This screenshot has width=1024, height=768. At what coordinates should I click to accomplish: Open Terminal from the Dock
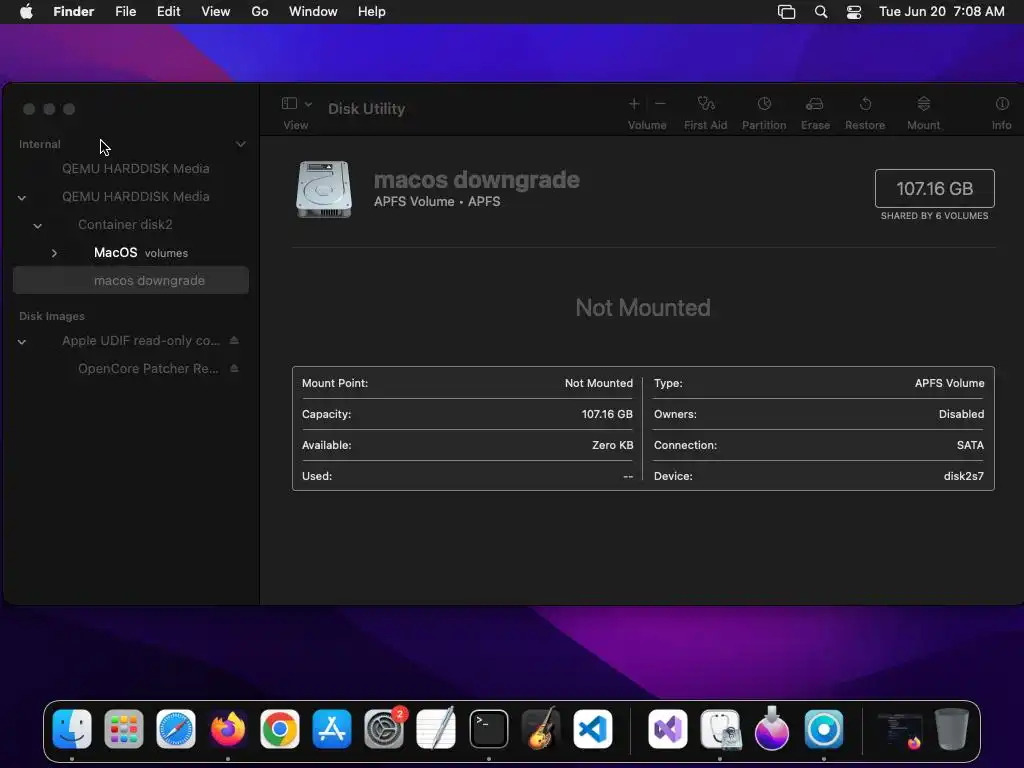click(488, 729)
